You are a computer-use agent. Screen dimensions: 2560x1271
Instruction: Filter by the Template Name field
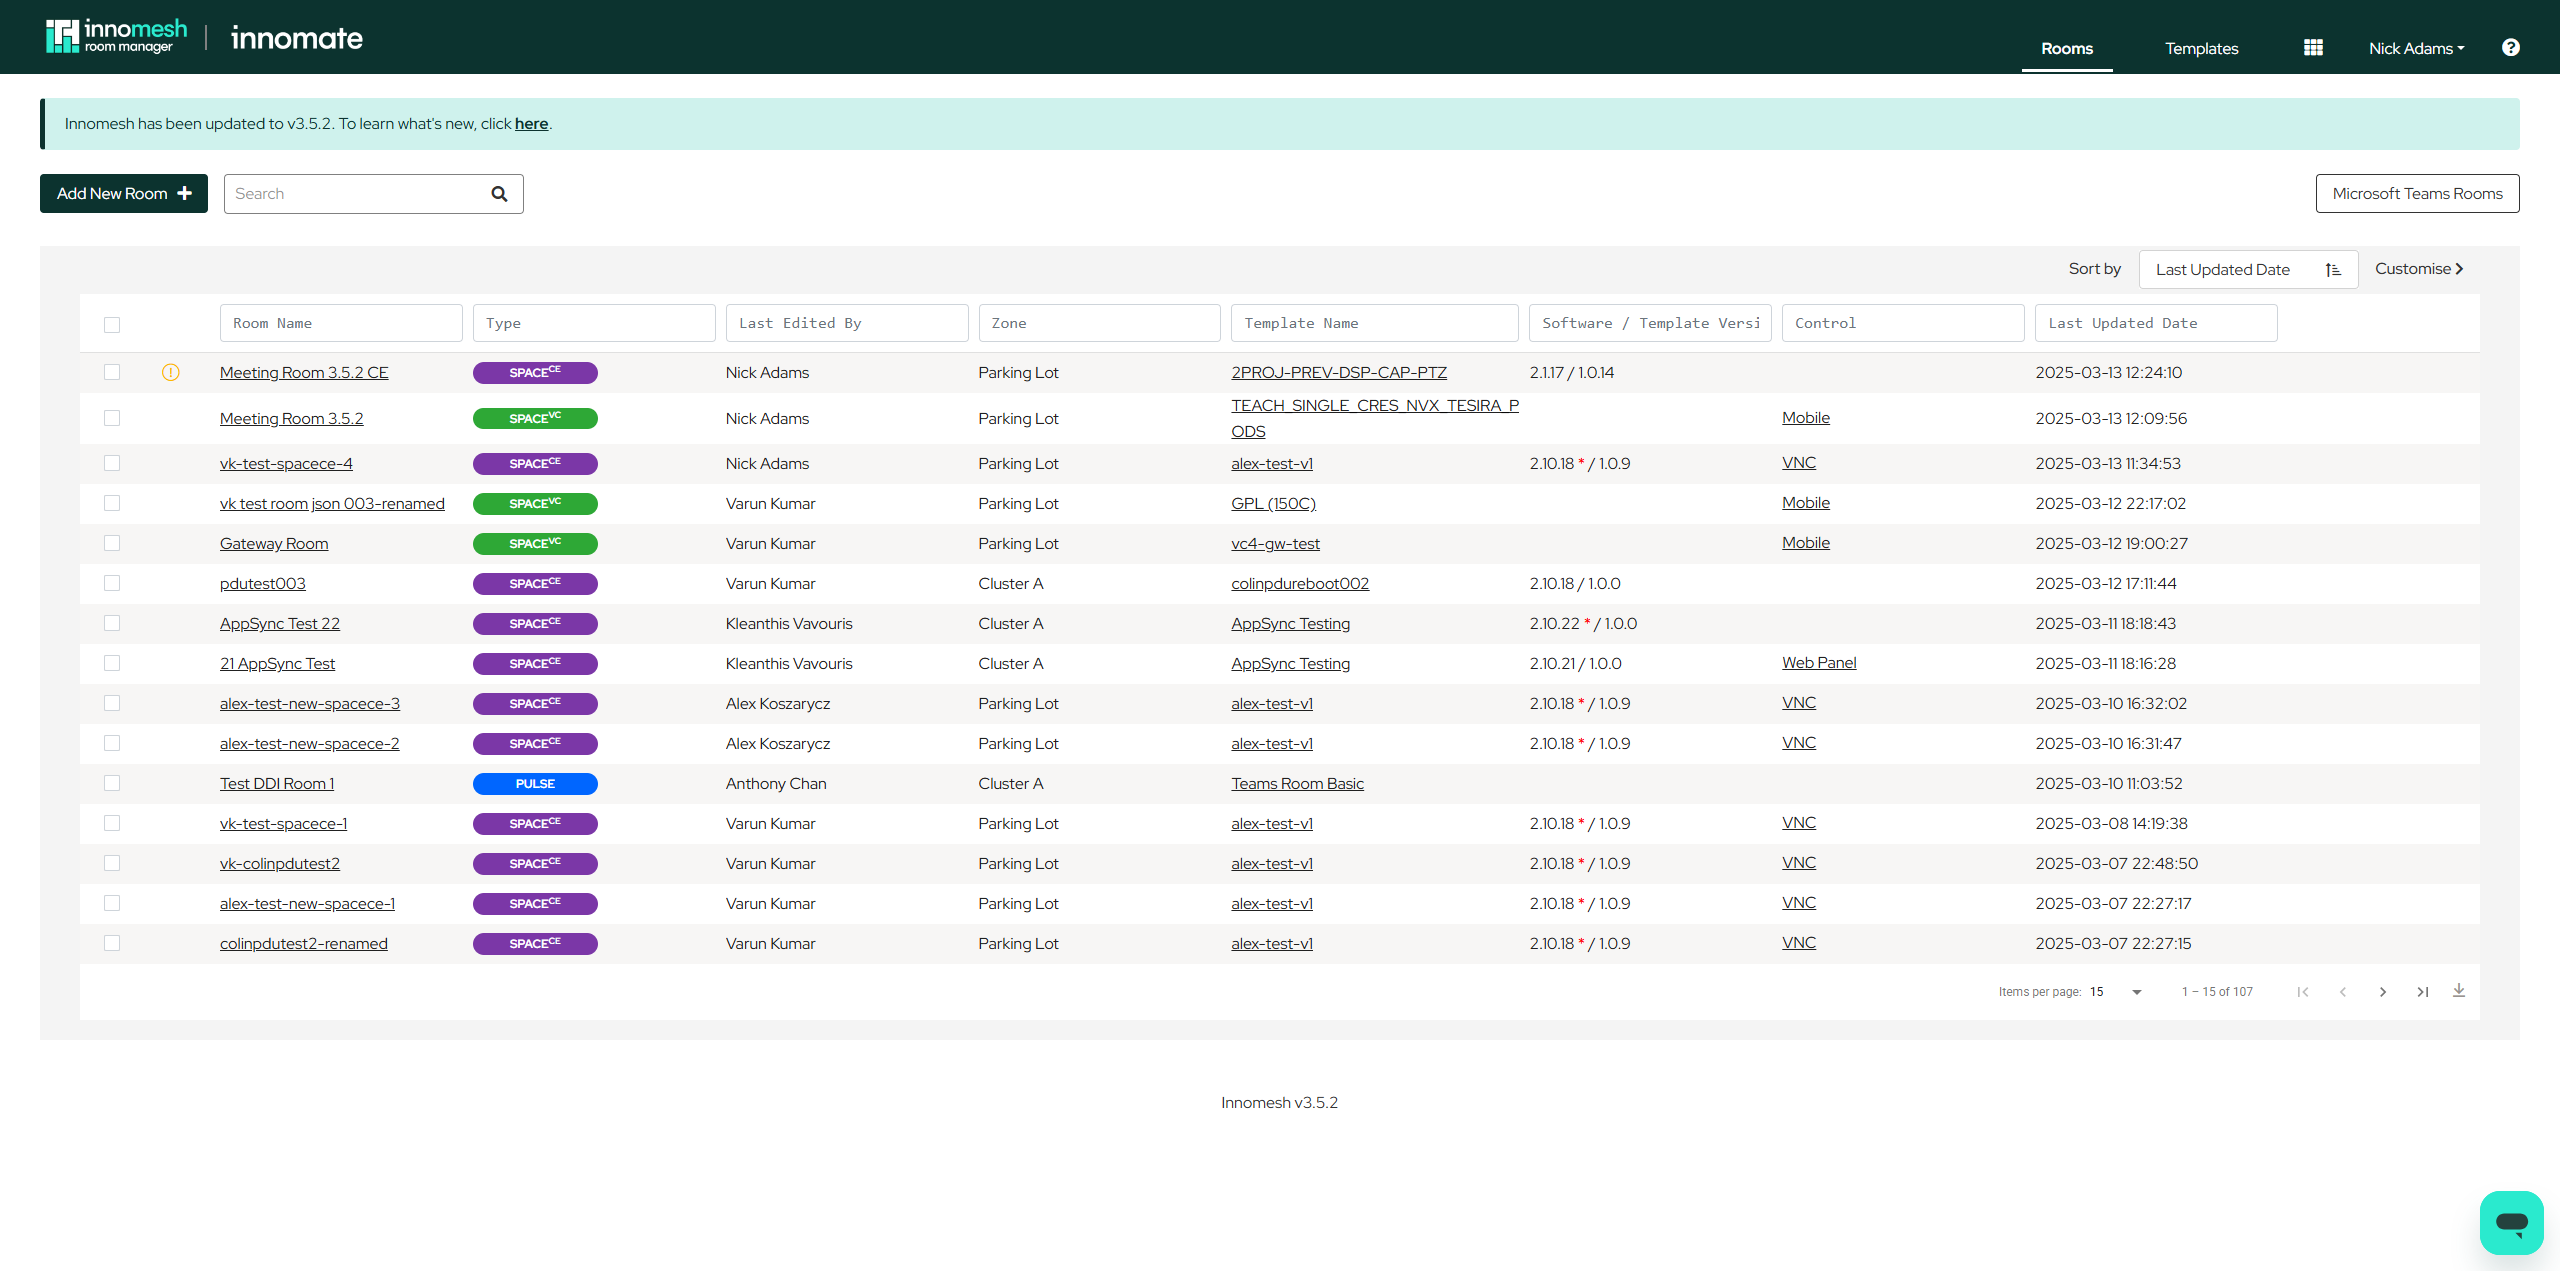(1374, 323)
